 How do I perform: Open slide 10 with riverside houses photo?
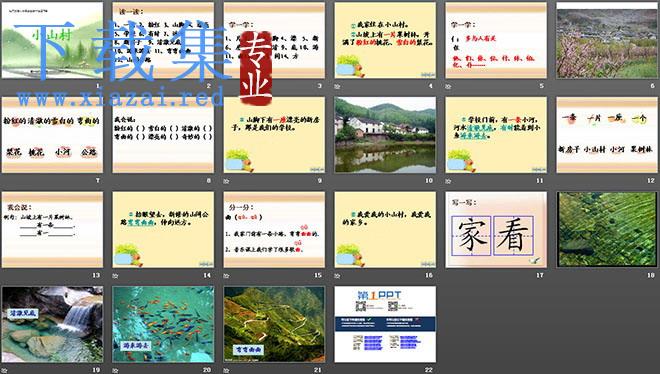click(385, 135)
